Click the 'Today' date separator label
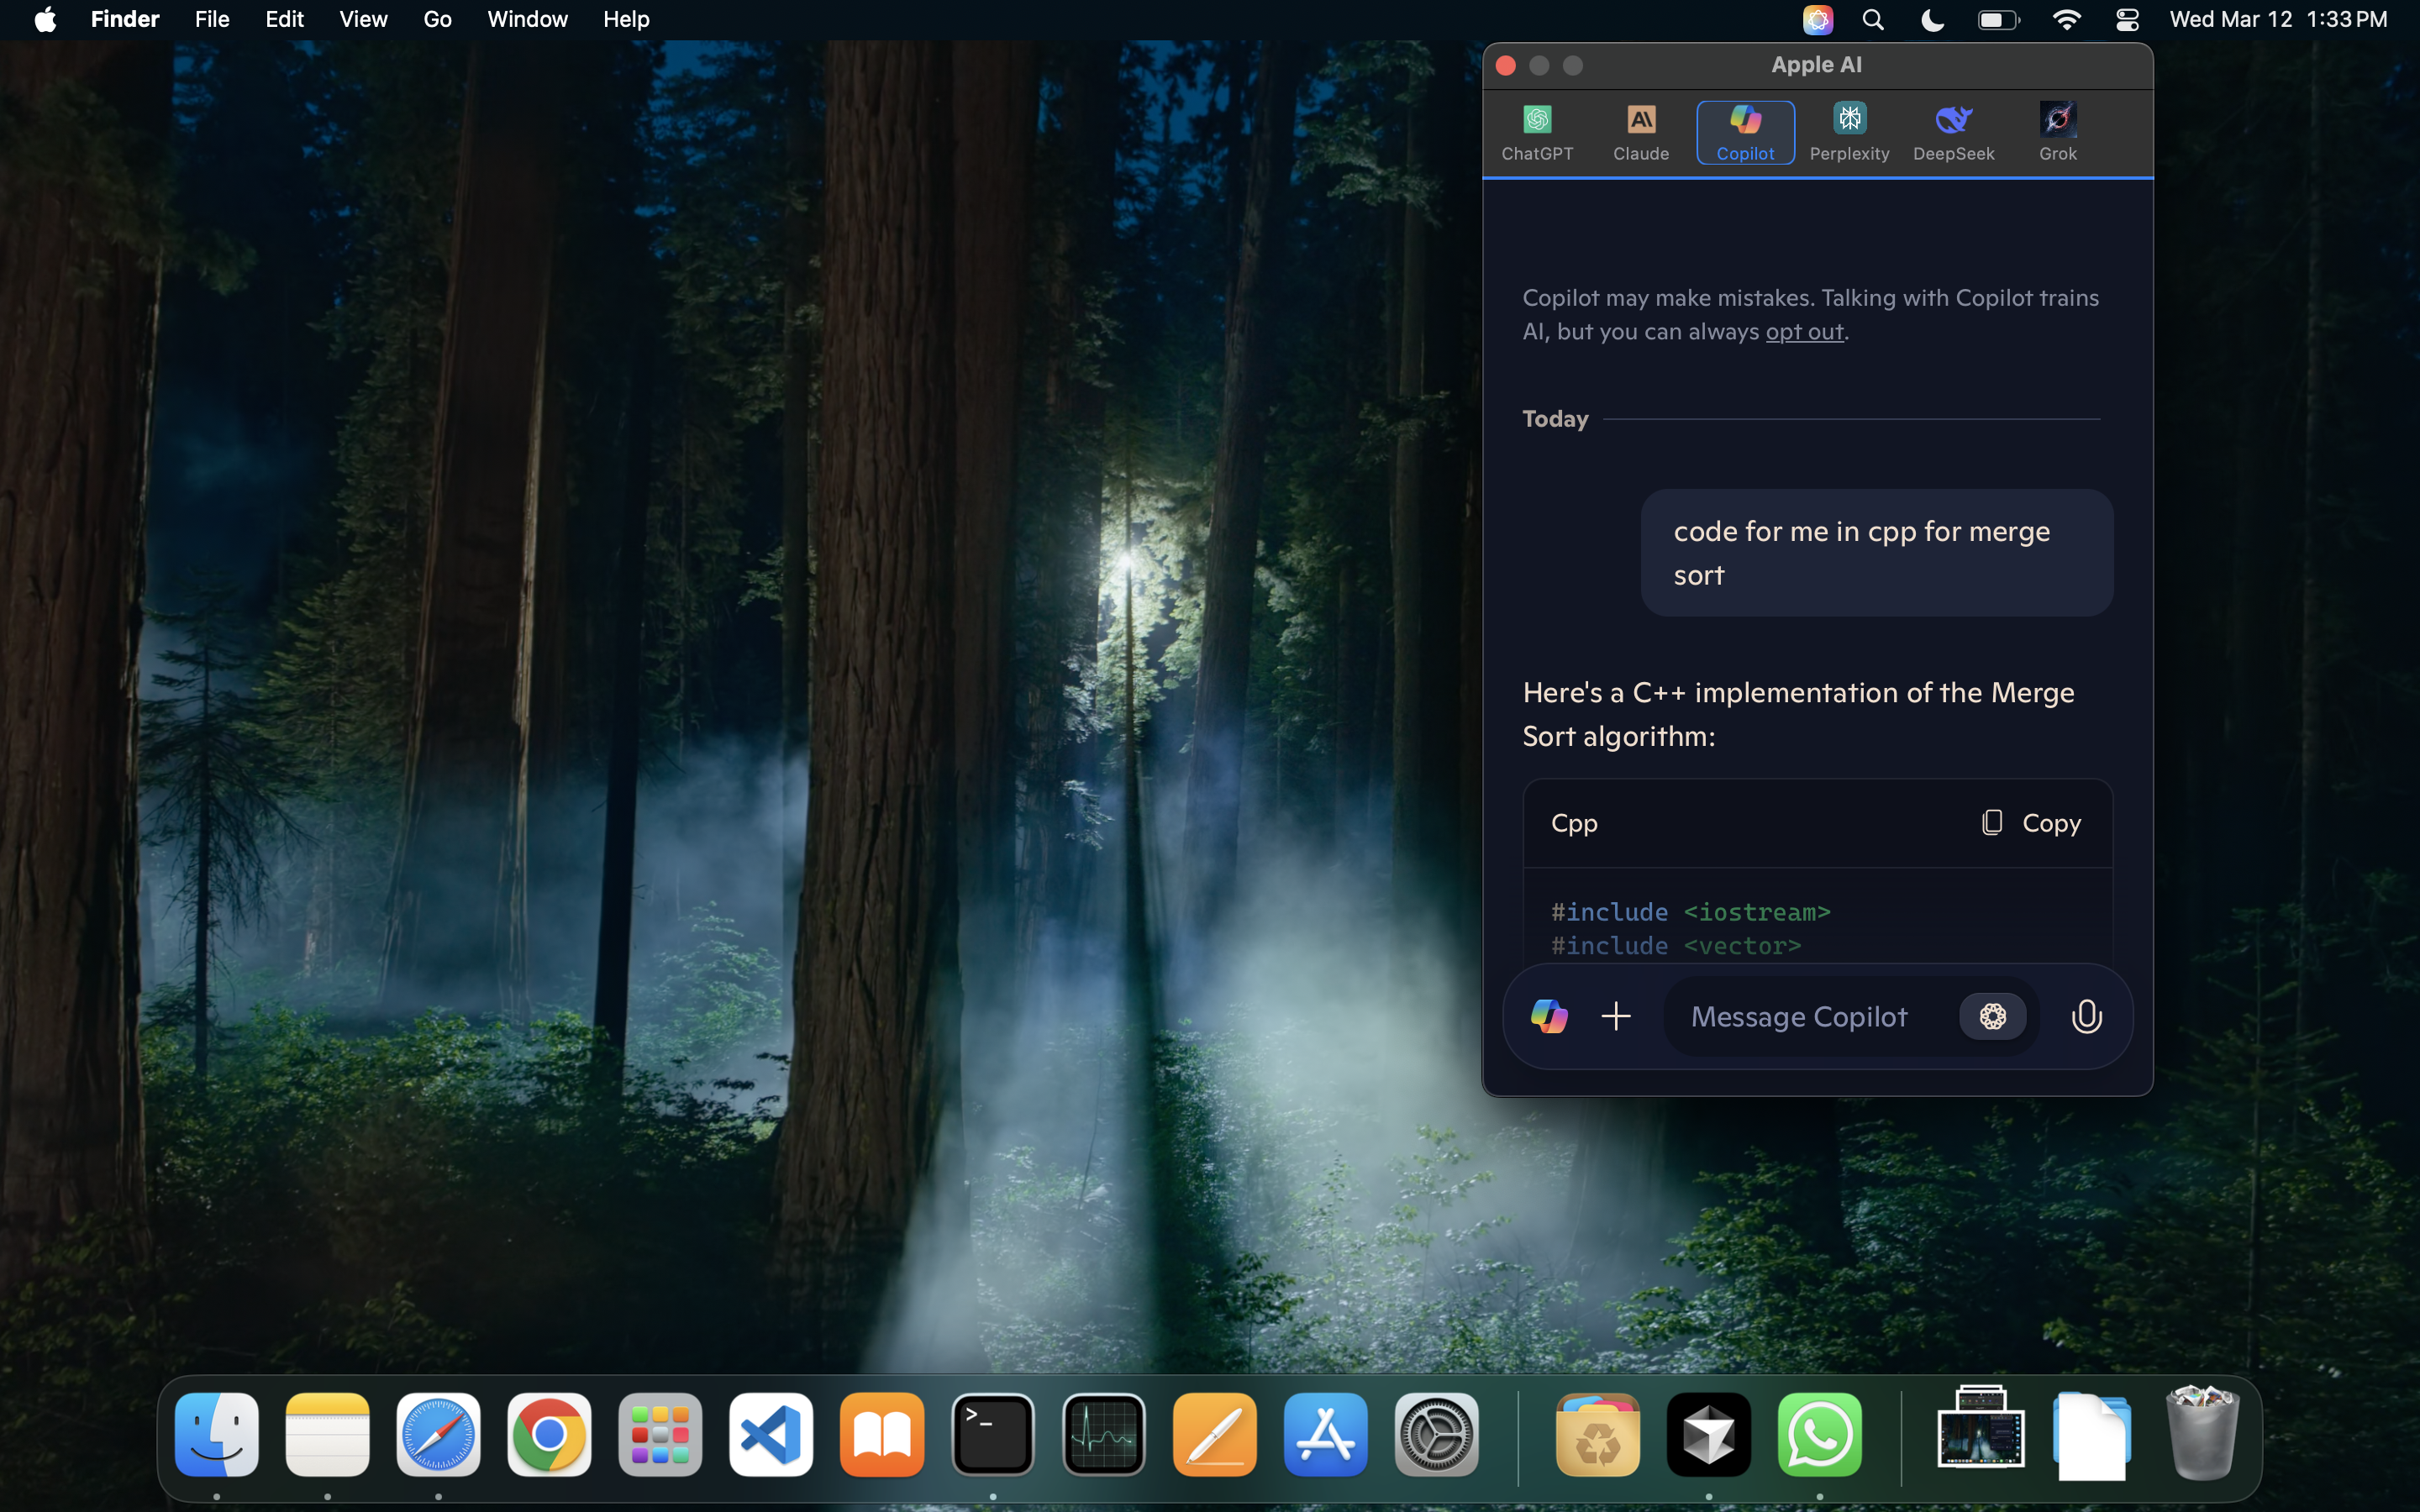This screenshot has width=2420, height=1512. pyautogui.click(x=1555, y=419)
